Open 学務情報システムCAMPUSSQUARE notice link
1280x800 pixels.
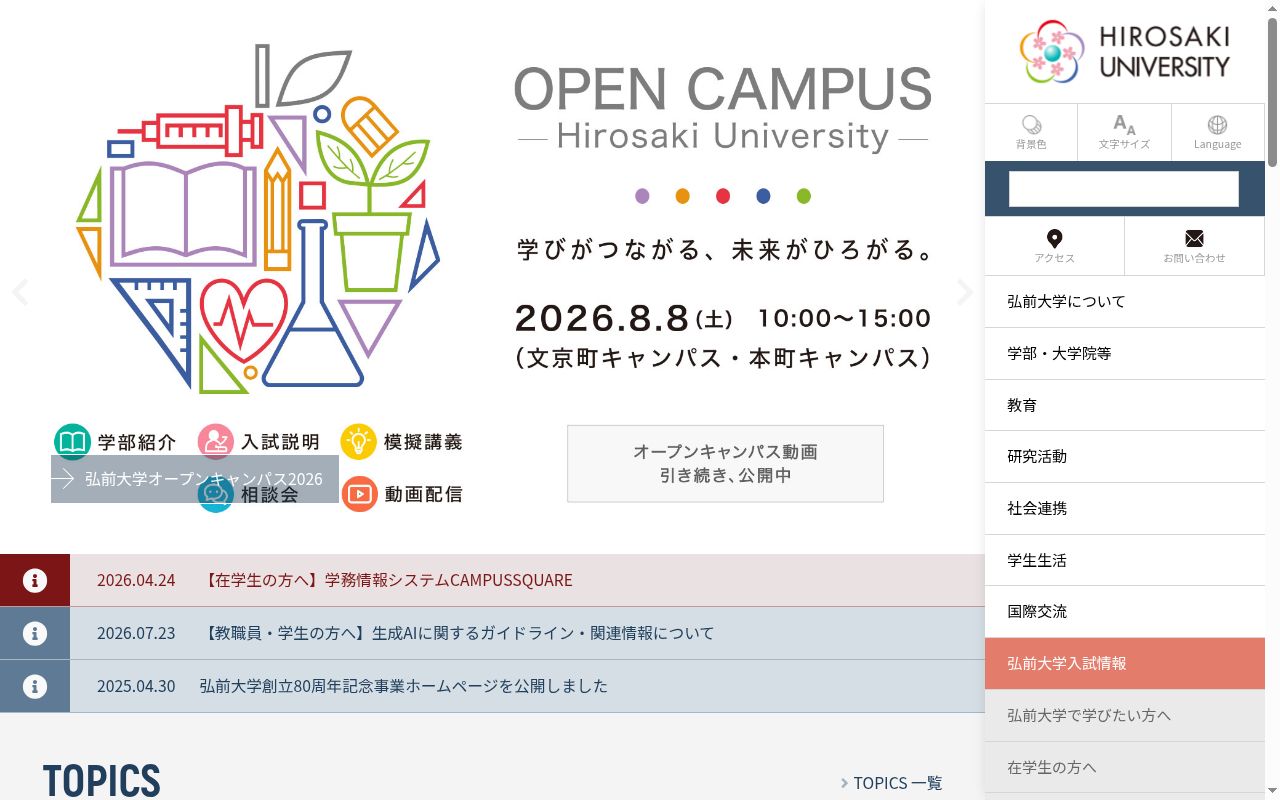coord(387,580)
